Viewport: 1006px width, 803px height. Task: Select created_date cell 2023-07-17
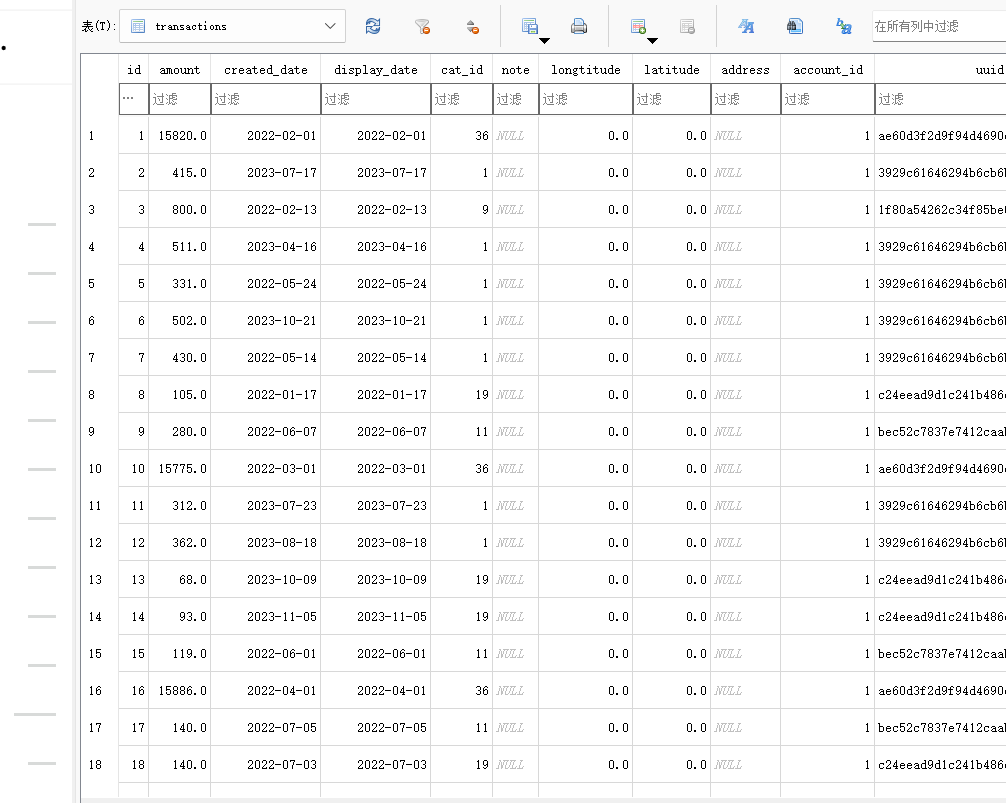[x=266, y=173]
